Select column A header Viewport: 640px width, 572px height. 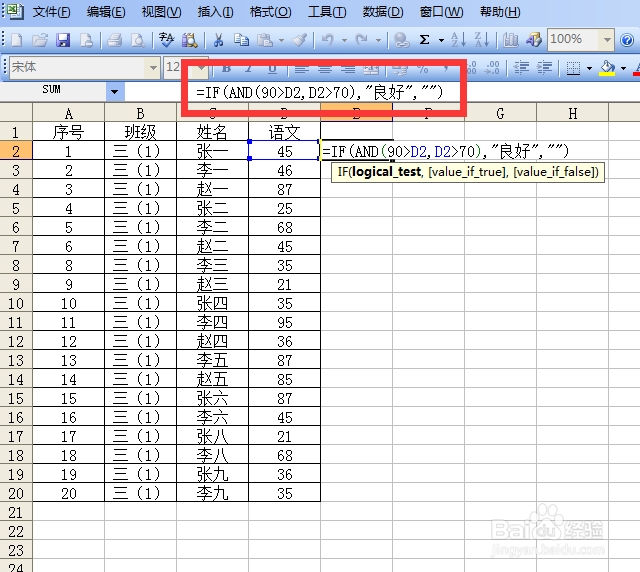pyautogui.click(x=69, y=113)
